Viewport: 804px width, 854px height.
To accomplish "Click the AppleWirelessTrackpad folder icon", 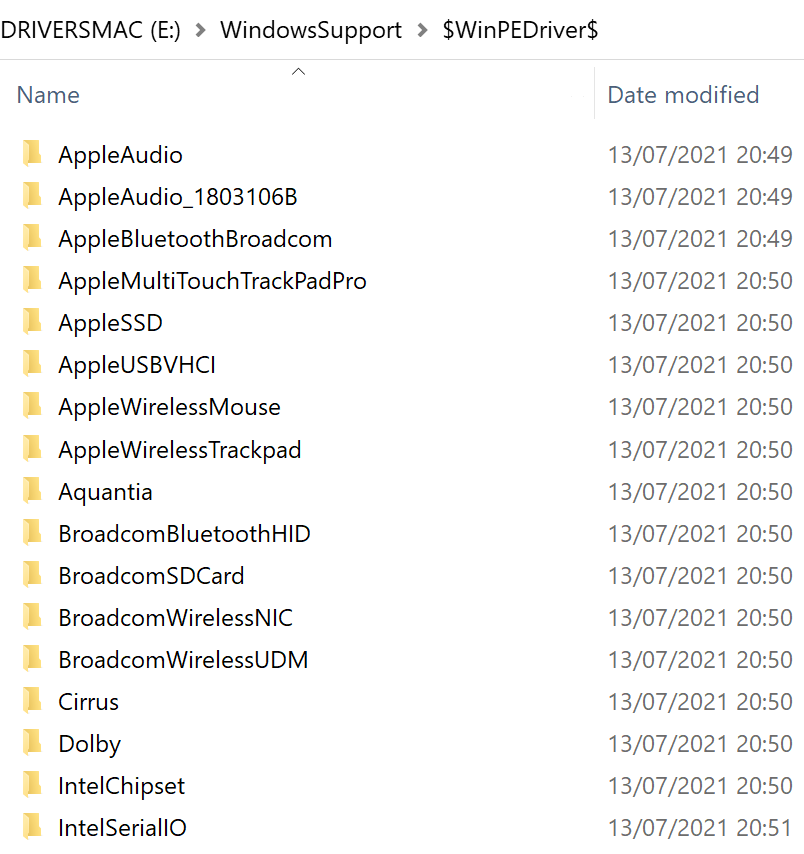I will pos(32,448).
